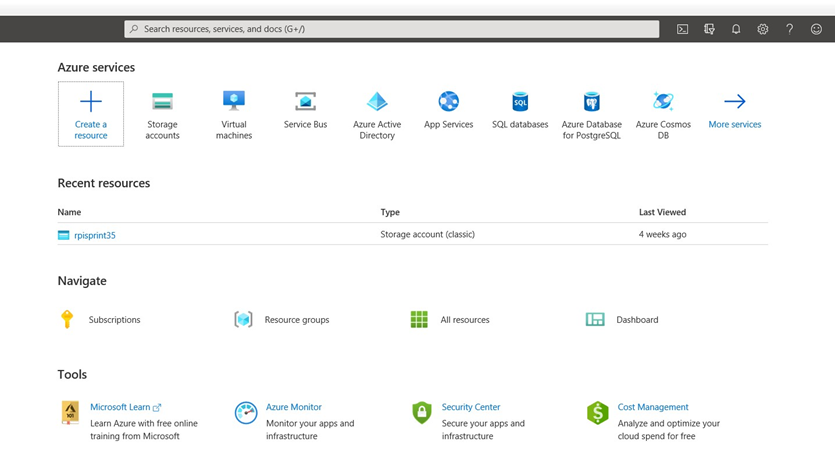The width and height of the screenshot is (835, 470).
Task: Open the rpisprint35 storage account
Action: pyautogui.click(x=95, y=235)
